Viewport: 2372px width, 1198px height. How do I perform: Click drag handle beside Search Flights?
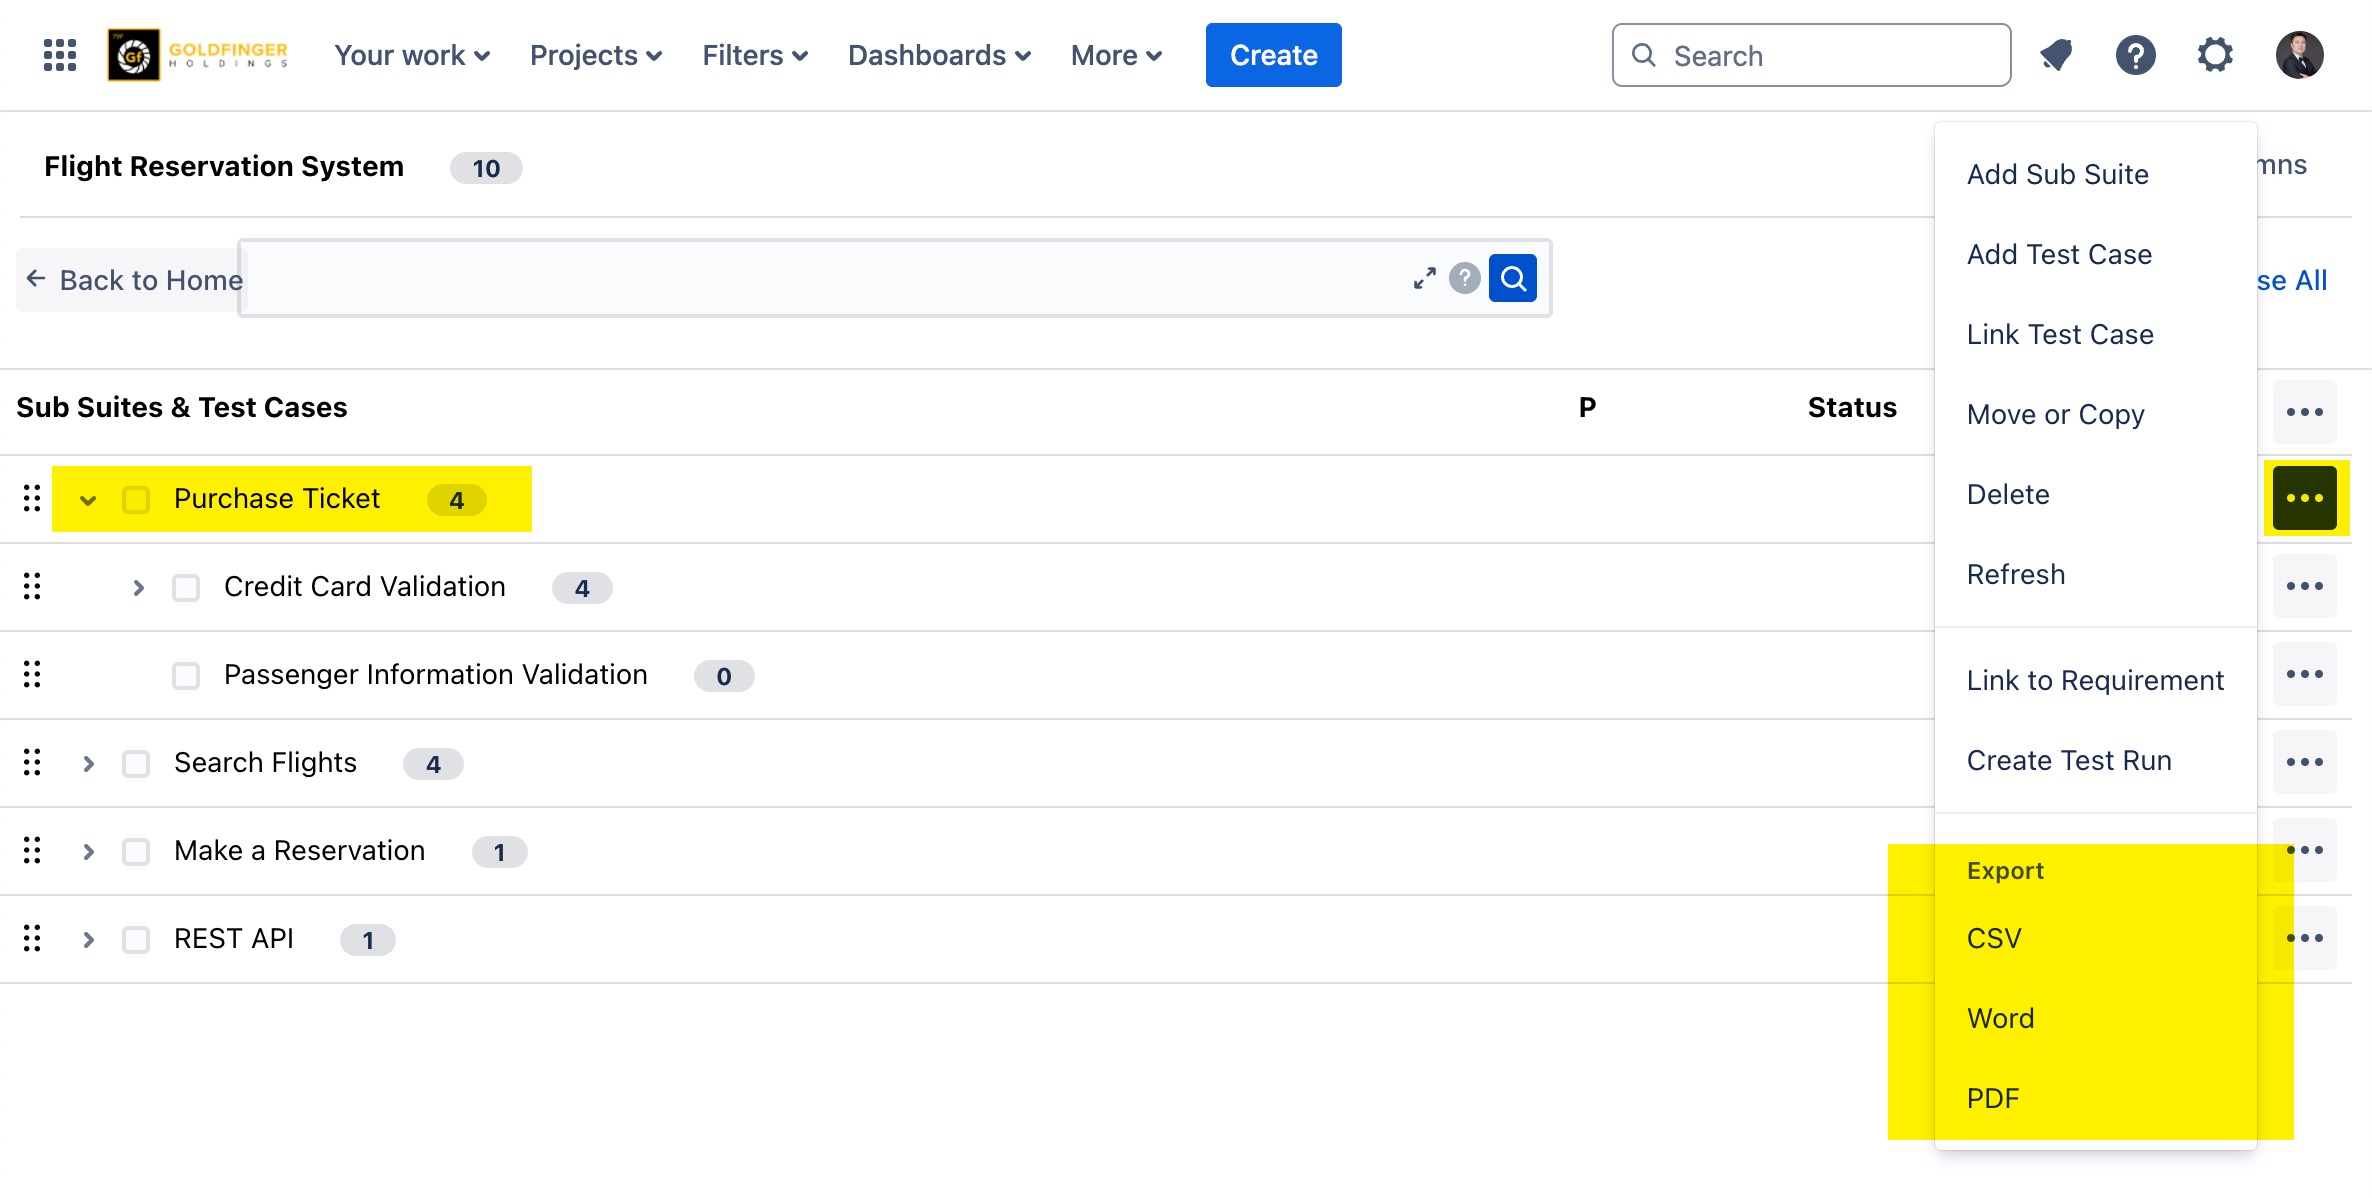[x=32, y=763]
